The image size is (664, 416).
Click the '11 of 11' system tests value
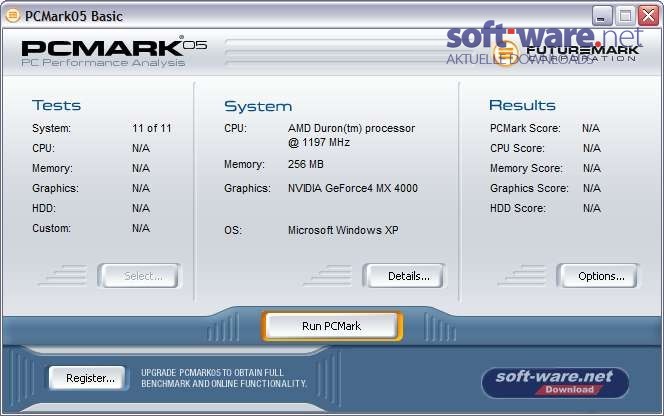click(x=152, y=128)
